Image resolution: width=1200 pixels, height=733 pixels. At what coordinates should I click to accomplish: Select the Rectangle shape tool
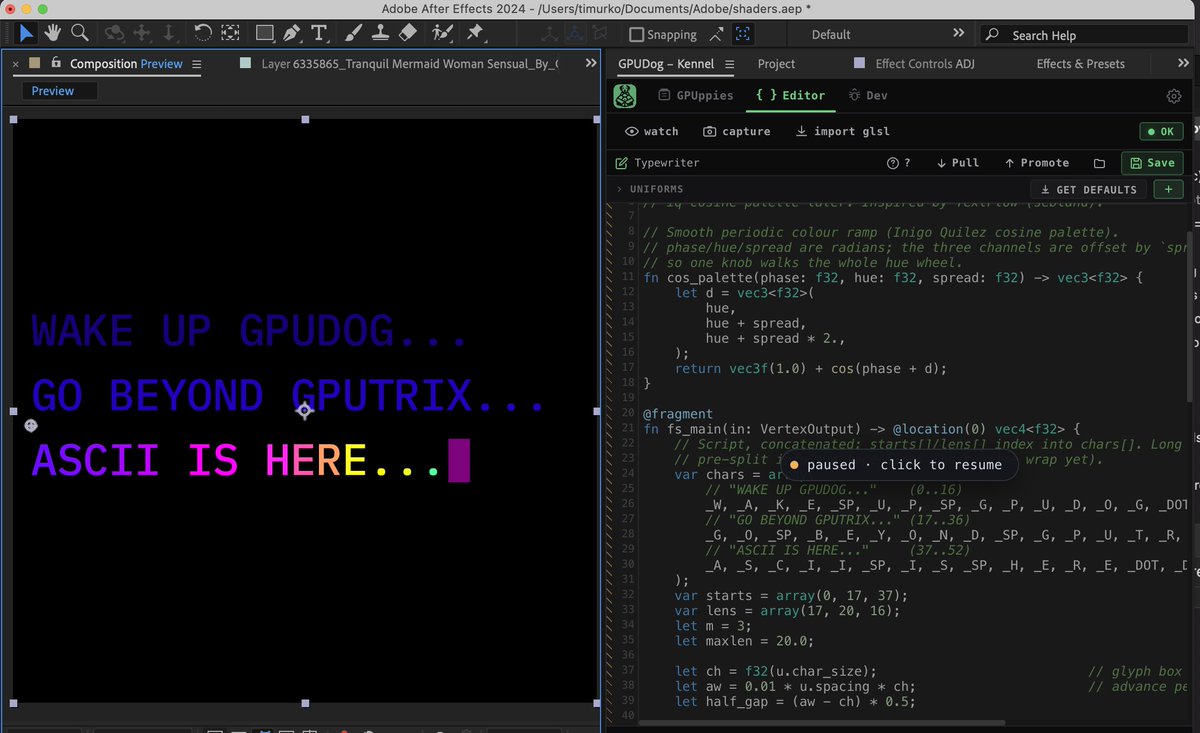265,33
